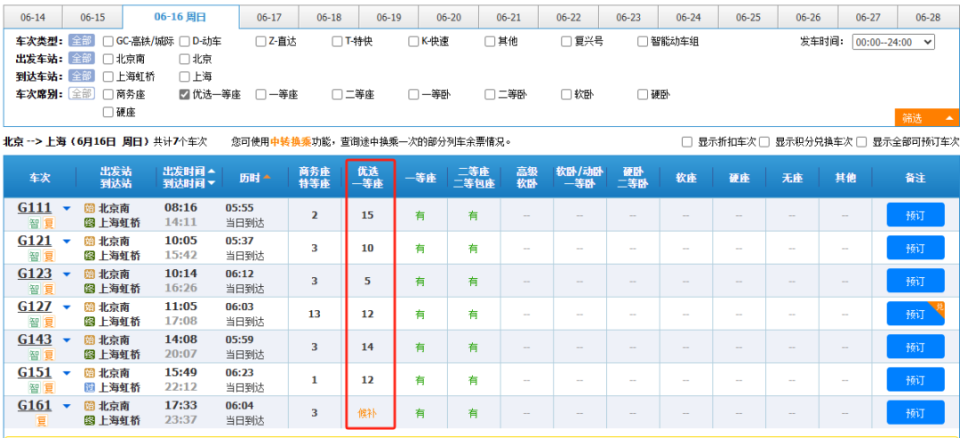Expand stop details arrow beside G121
The height and width of the screenshot is (438, 960).
tap(67, 242)
